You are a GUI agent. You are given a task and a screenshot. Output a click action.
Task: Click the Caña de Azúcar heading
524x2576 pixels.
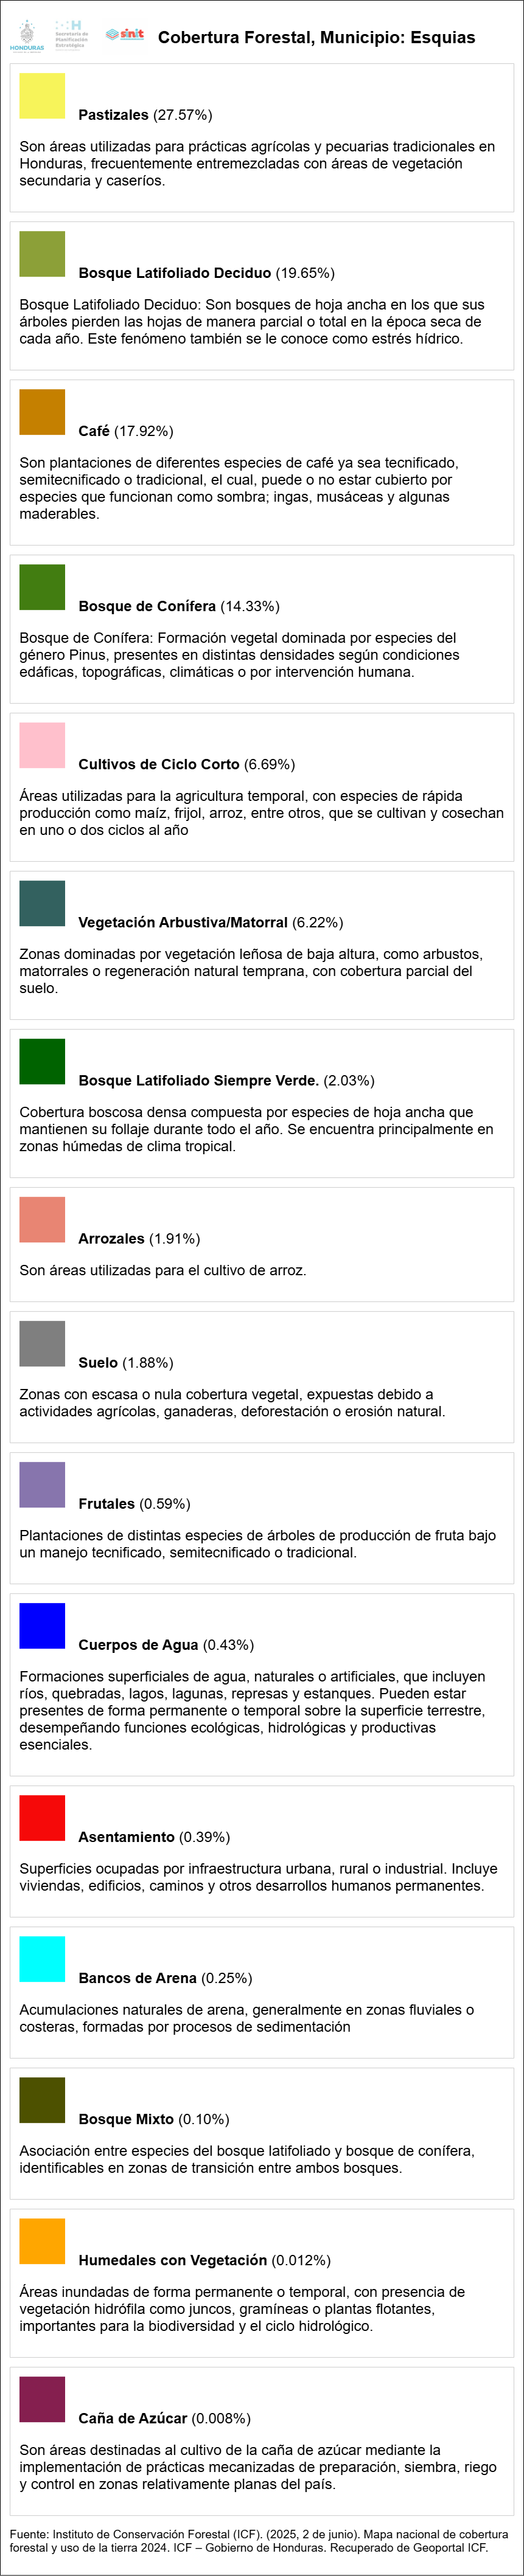click(x=132, y=2417)
